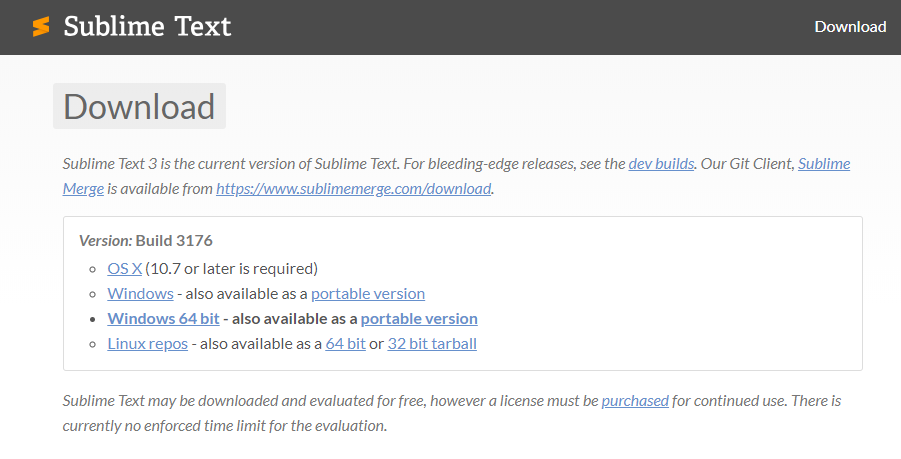Viewport: 901px width, 459px height.
Task: Select the plain "Windows" download link
Action: pyautogui.click(x=140, y=293)
